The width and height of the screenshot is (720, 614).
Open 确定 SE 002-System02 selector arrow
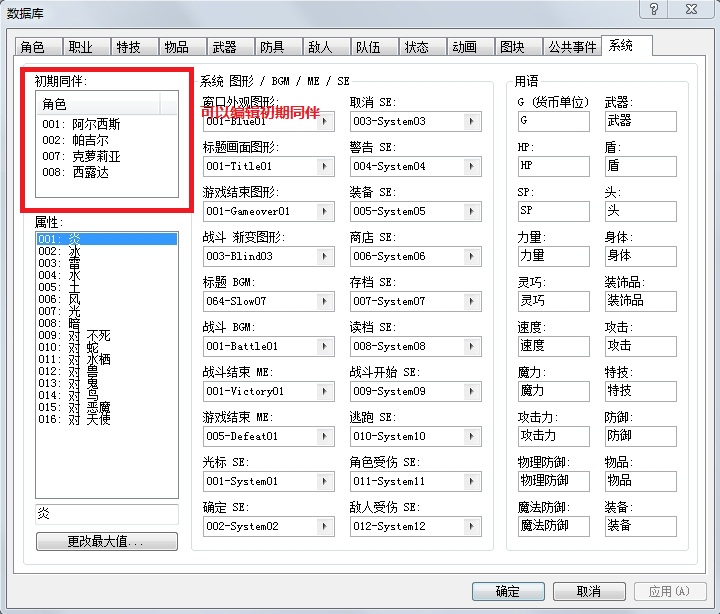coord(325,527)
